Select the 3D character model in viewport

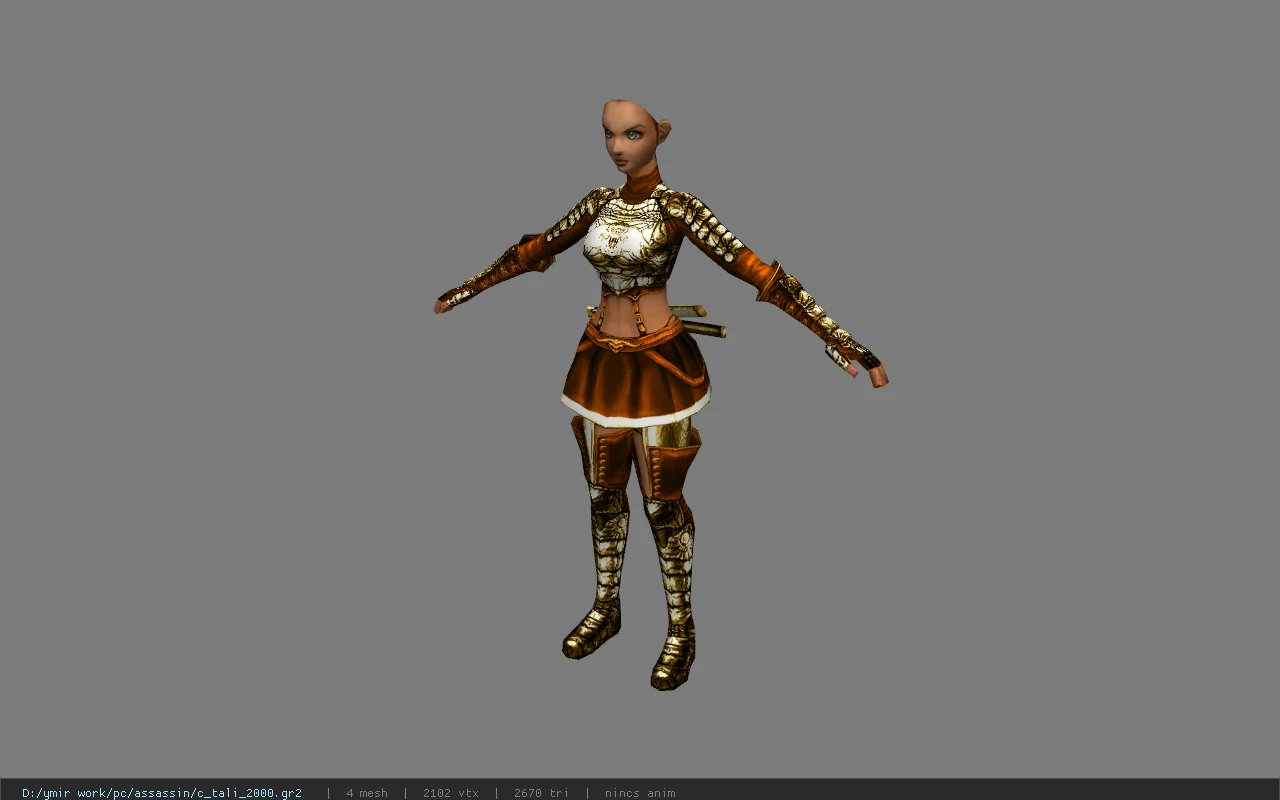(660, 395)
